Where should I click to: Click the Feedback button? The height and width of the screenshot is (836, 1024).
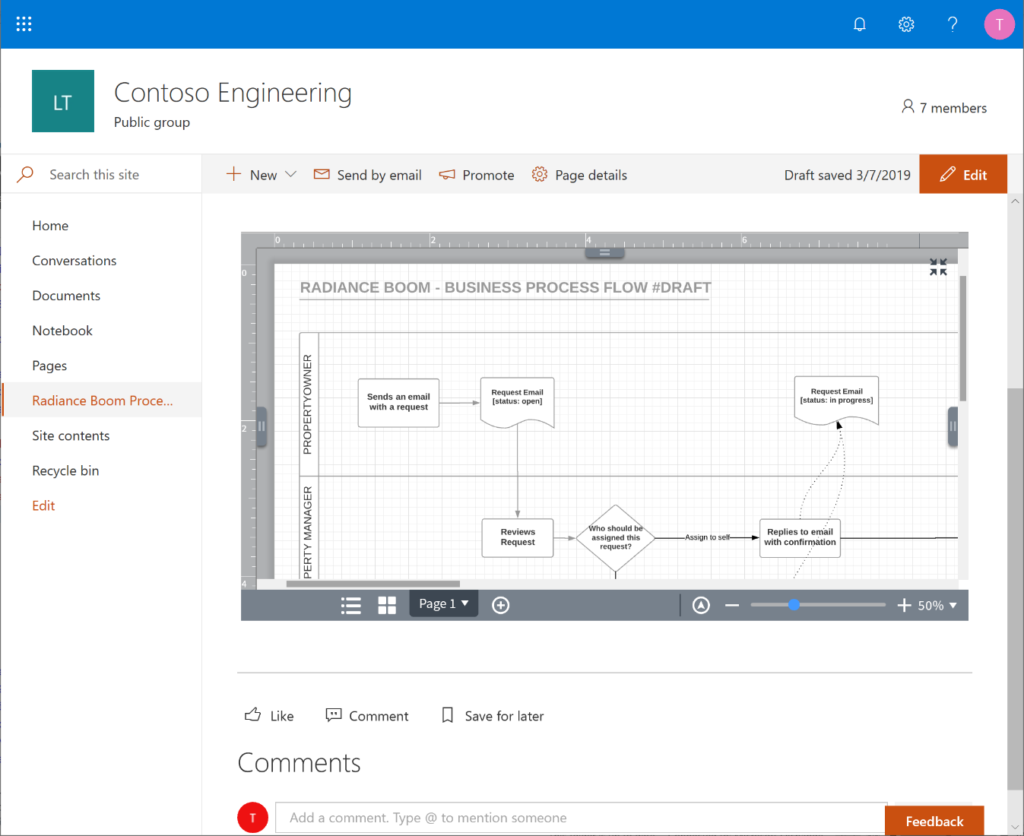934,821
